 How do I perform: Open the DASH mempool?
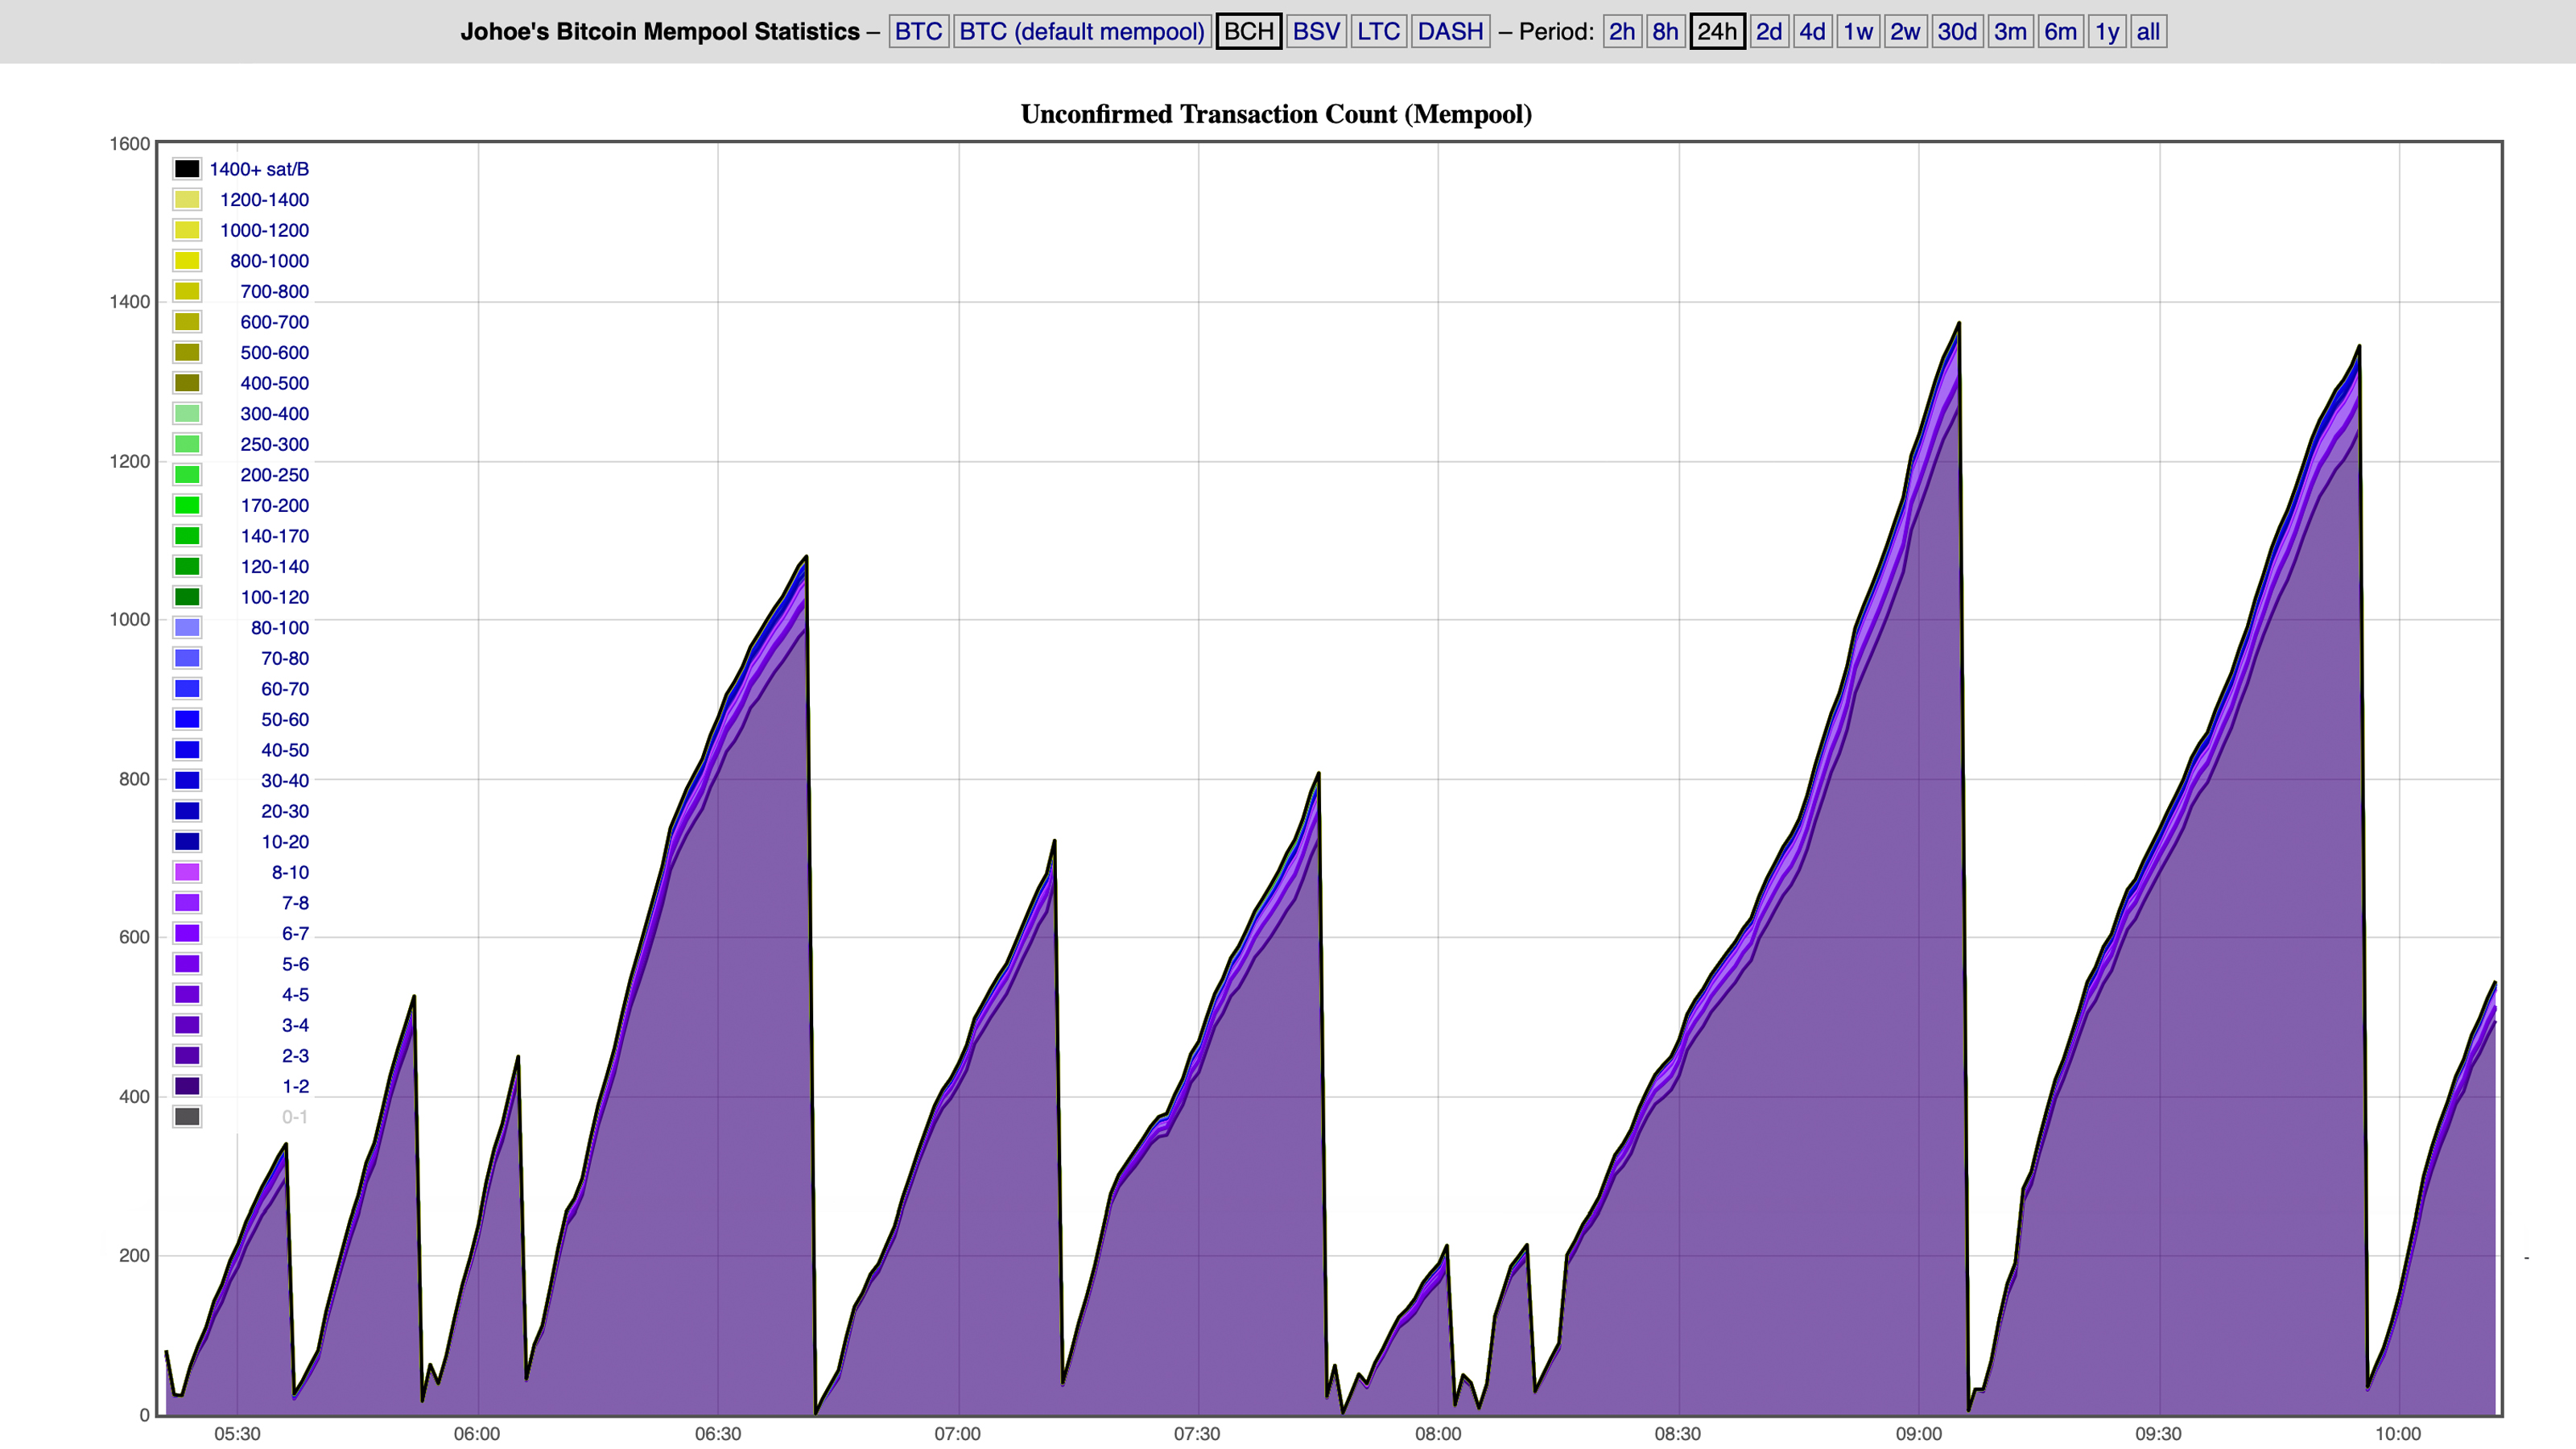1450,32
